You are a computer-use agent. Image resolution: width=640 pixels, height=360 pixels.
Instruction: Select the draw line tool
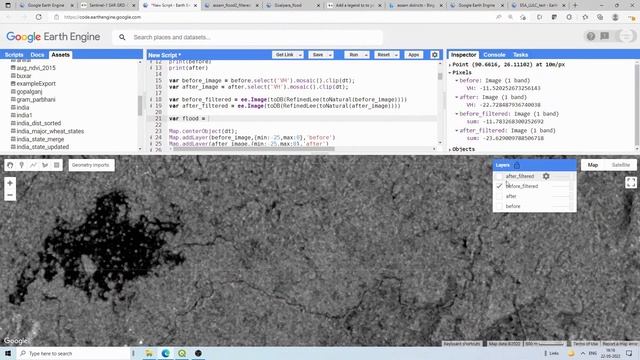[x=33, y=165]
